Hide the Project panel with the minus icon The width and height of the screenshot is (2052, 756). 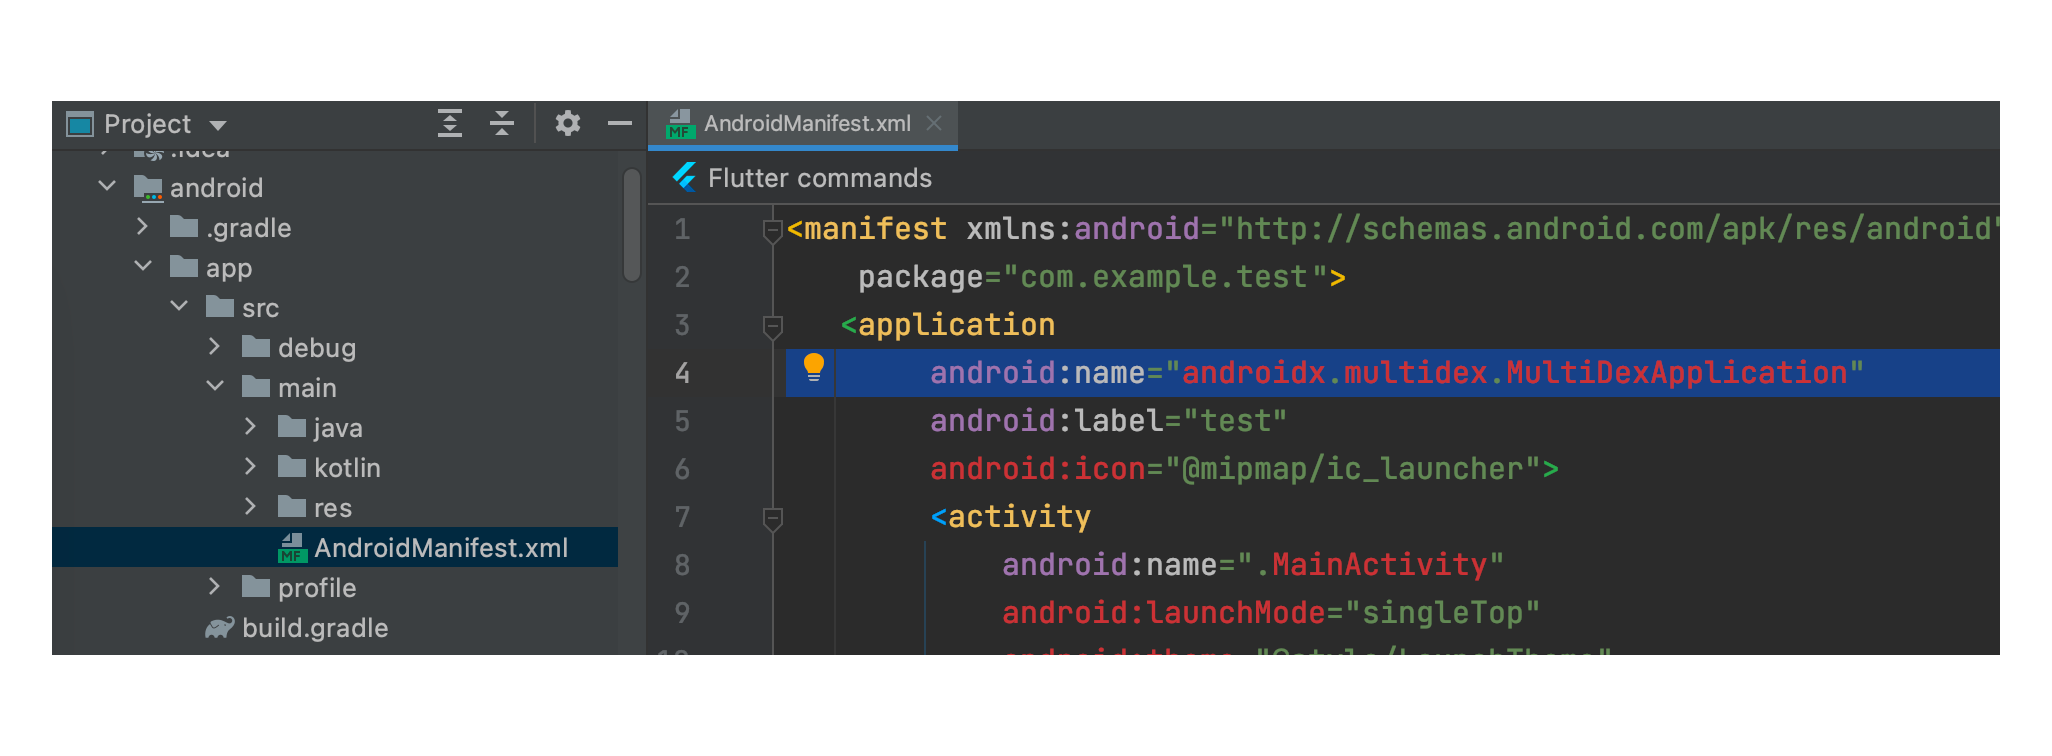(x=620, y=123)
